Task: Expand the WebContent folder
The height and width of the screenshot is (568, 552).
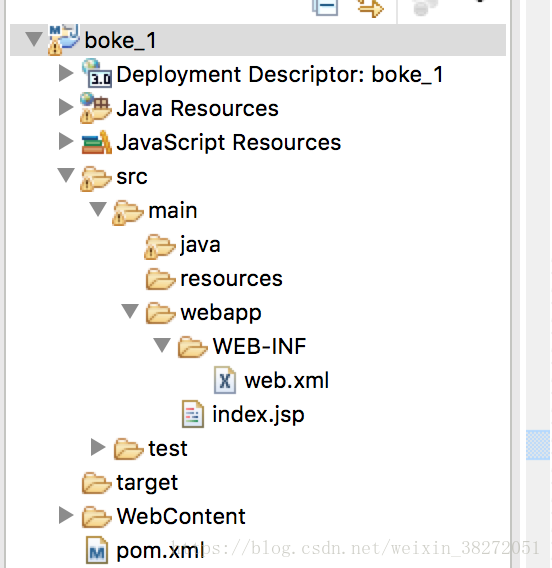Action: (66, 515)
